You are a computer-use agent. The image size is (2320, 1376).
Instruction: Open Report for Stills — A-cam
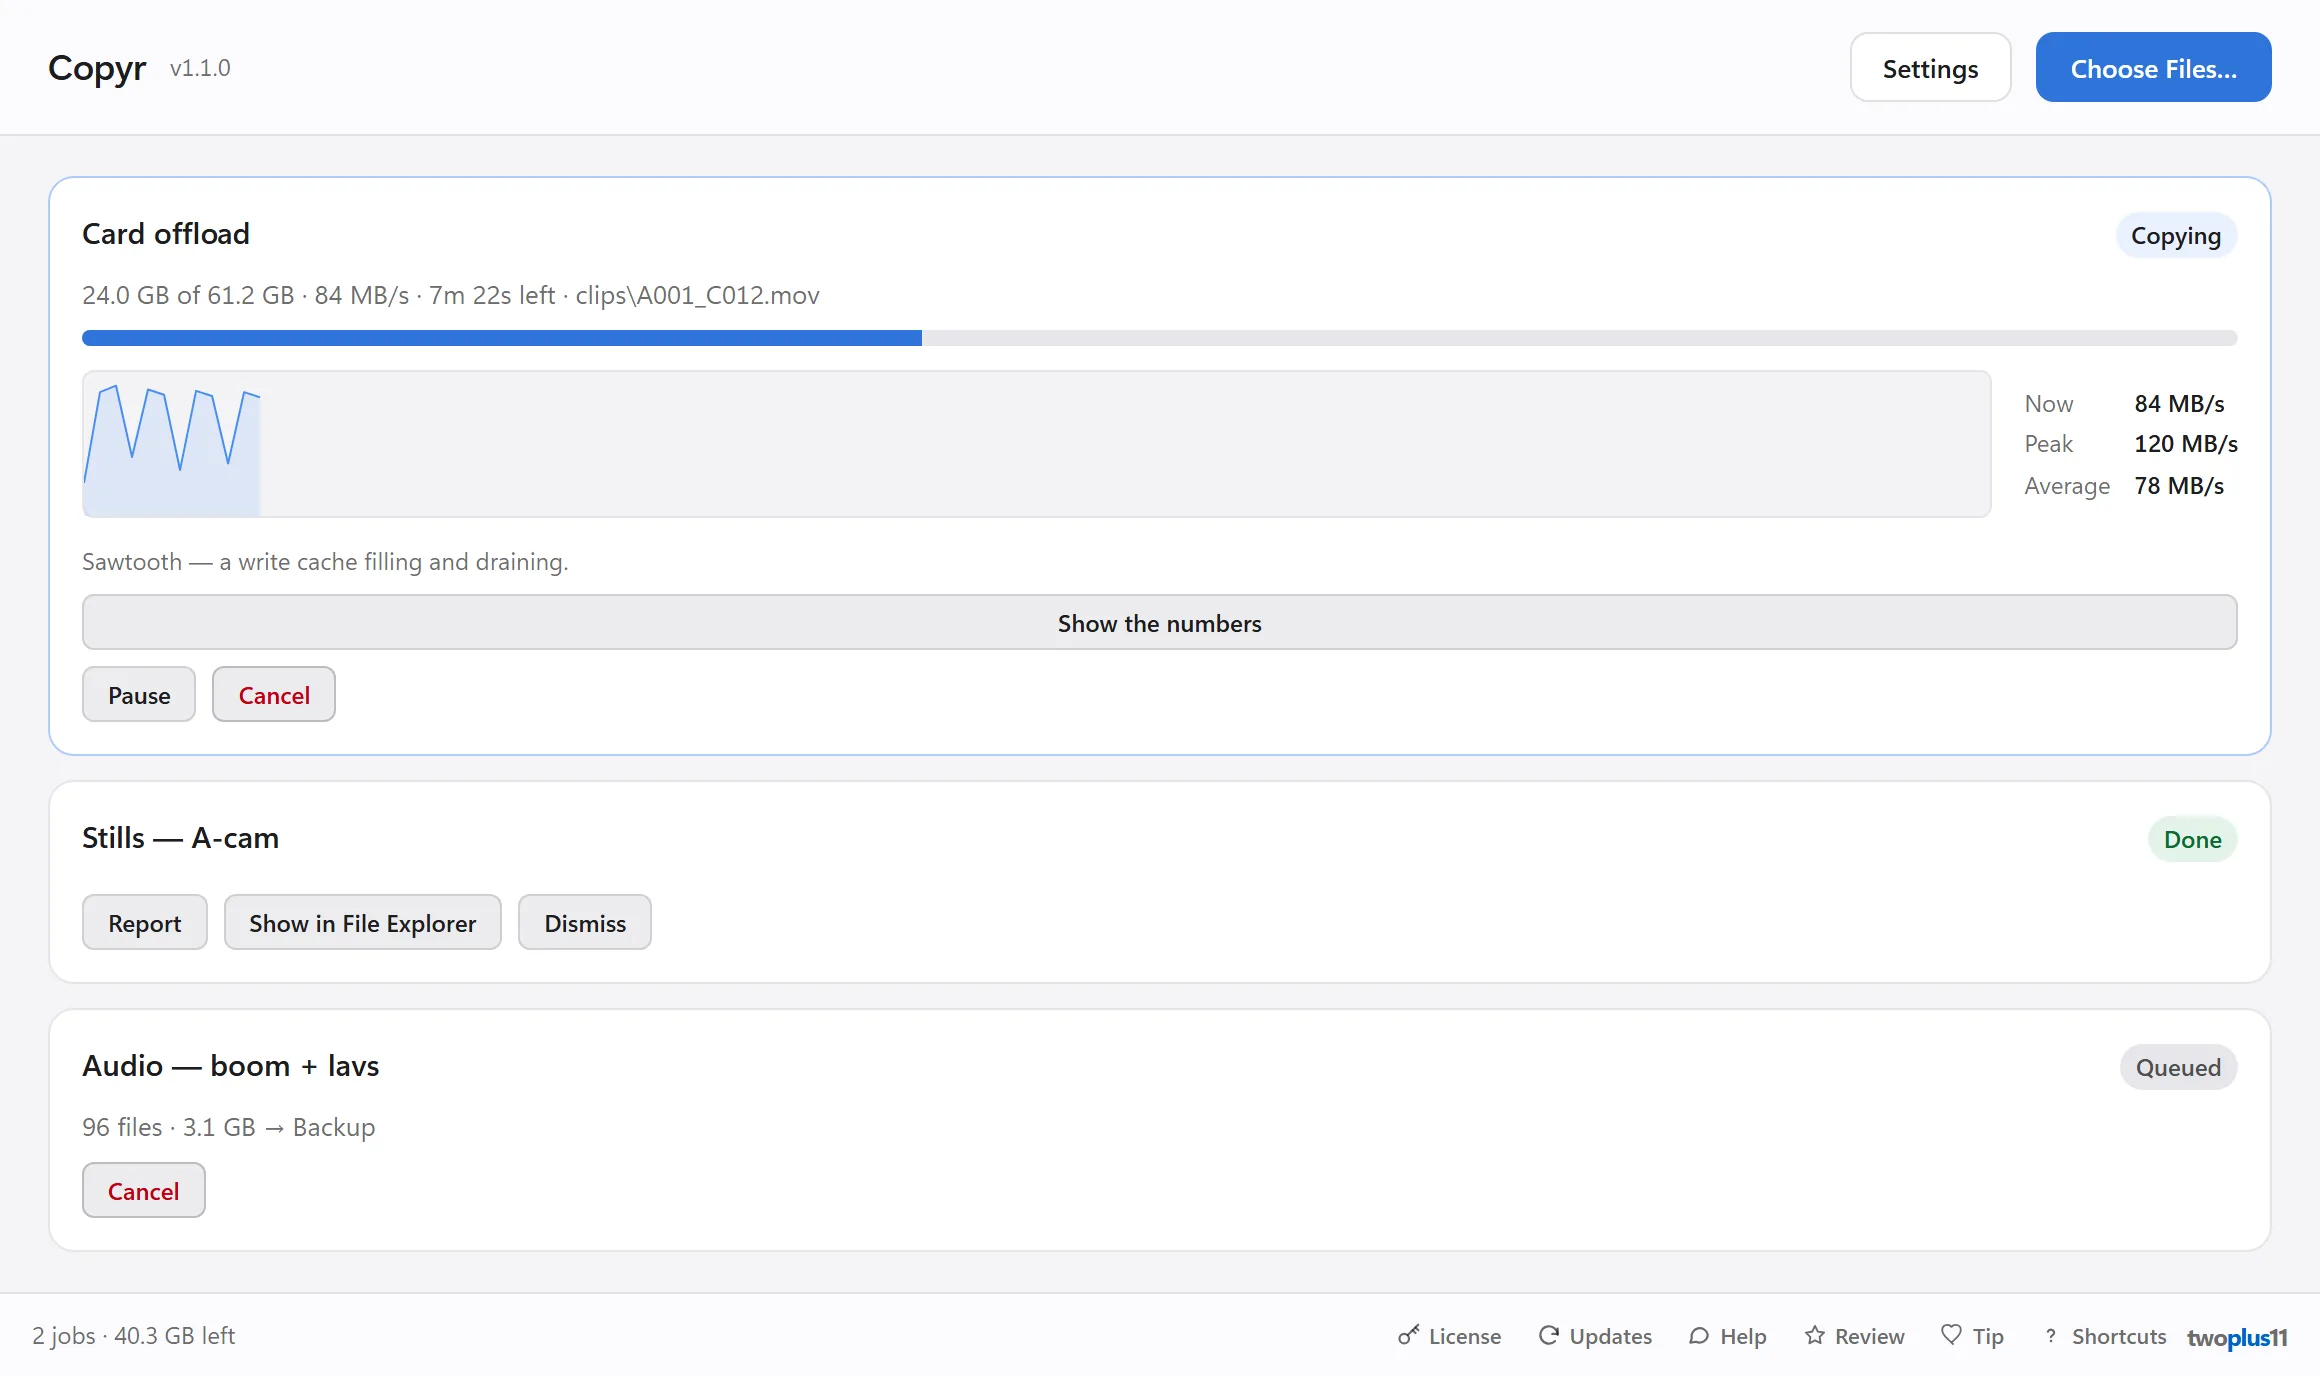tap(145, 922)
